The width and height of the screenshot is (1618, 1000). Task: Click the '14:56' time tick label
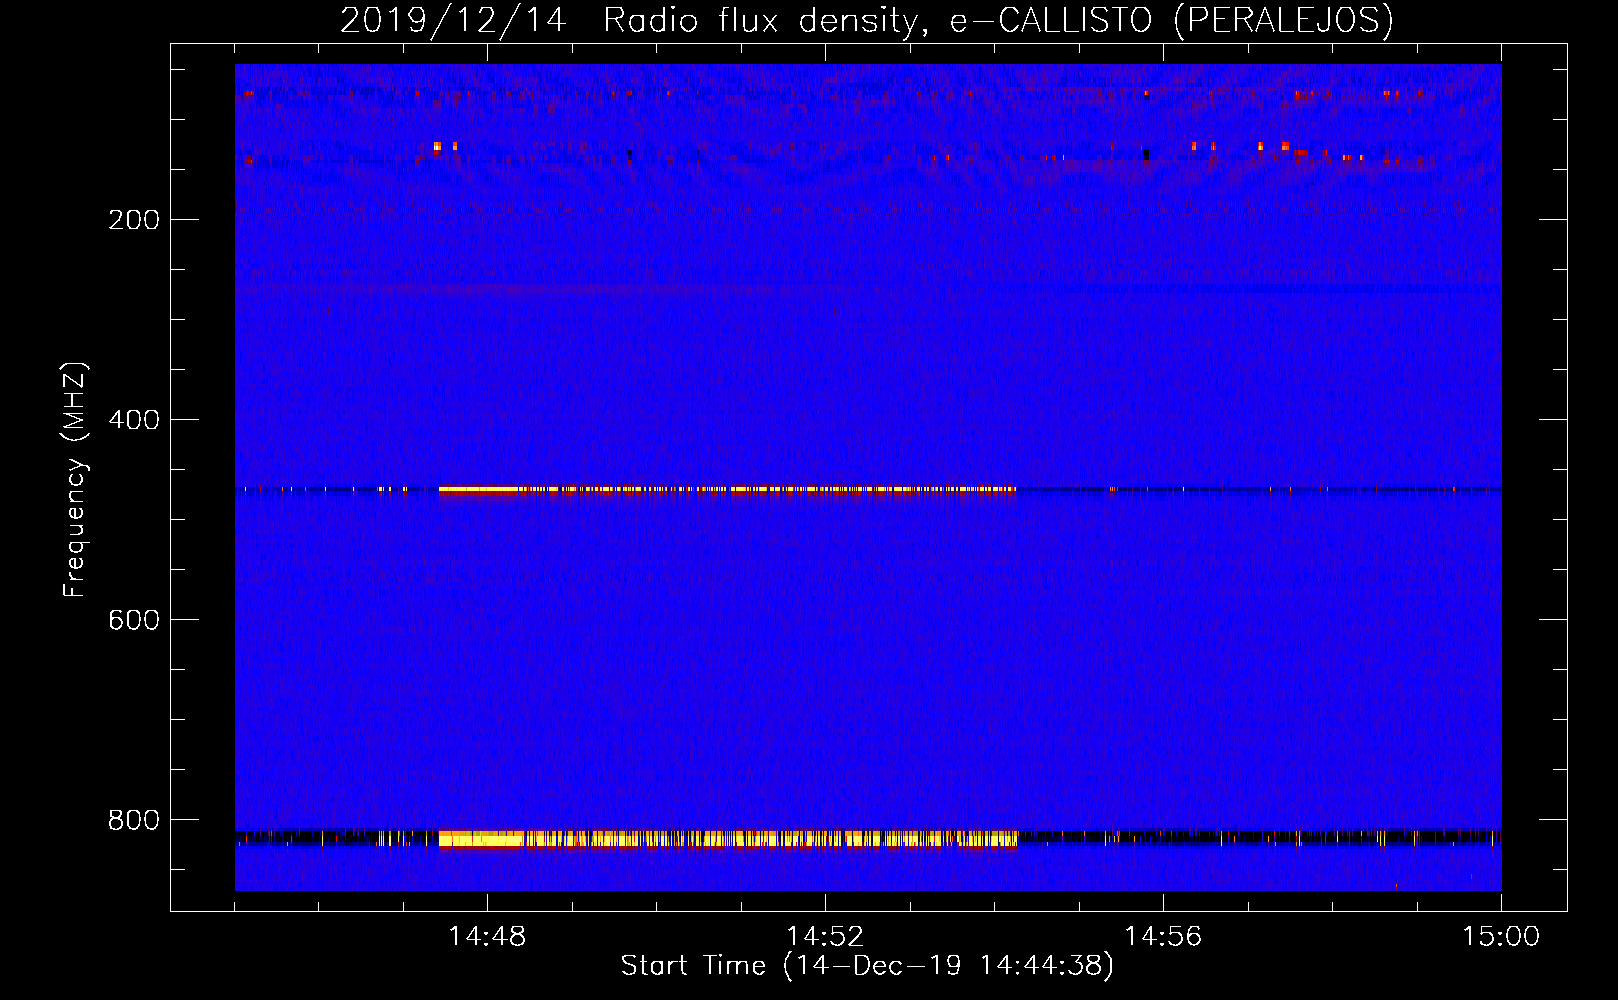(1163, 937)
